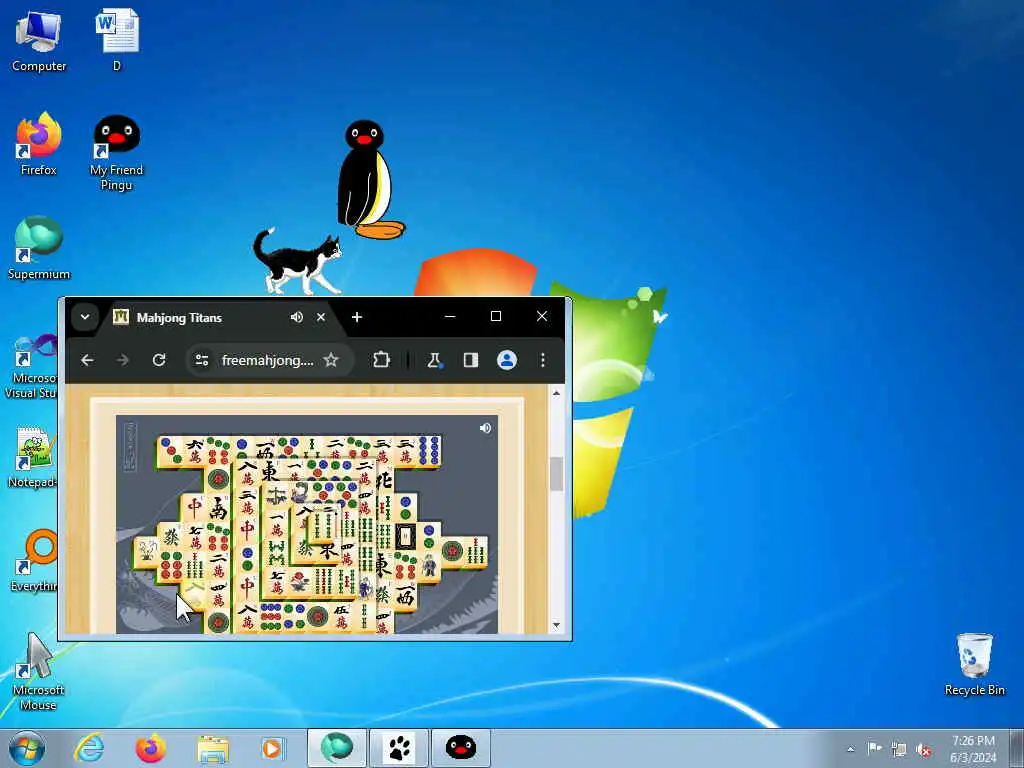This screenshot has height=768, width=1024.
Task: View site information for freemahjong
Action: point(202,360)
